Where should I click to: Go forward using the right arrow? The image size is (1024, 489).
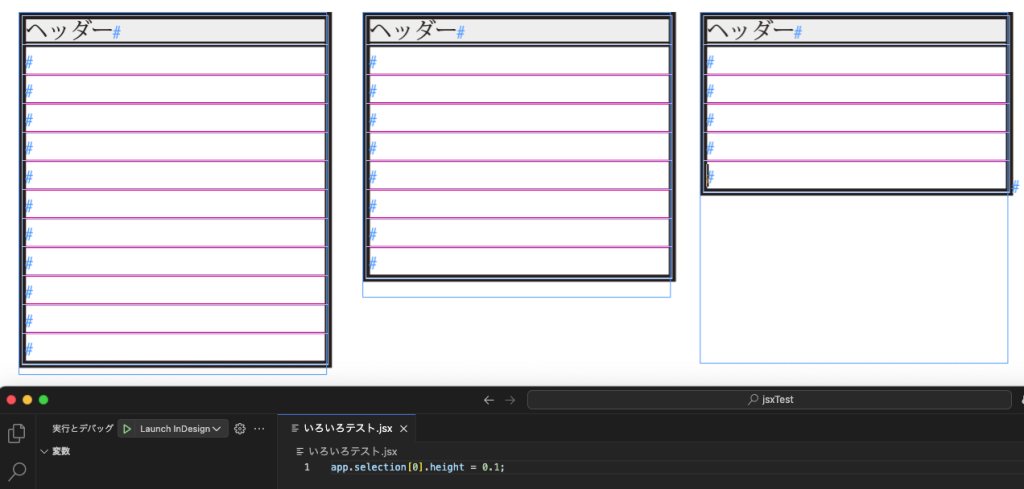511,400
